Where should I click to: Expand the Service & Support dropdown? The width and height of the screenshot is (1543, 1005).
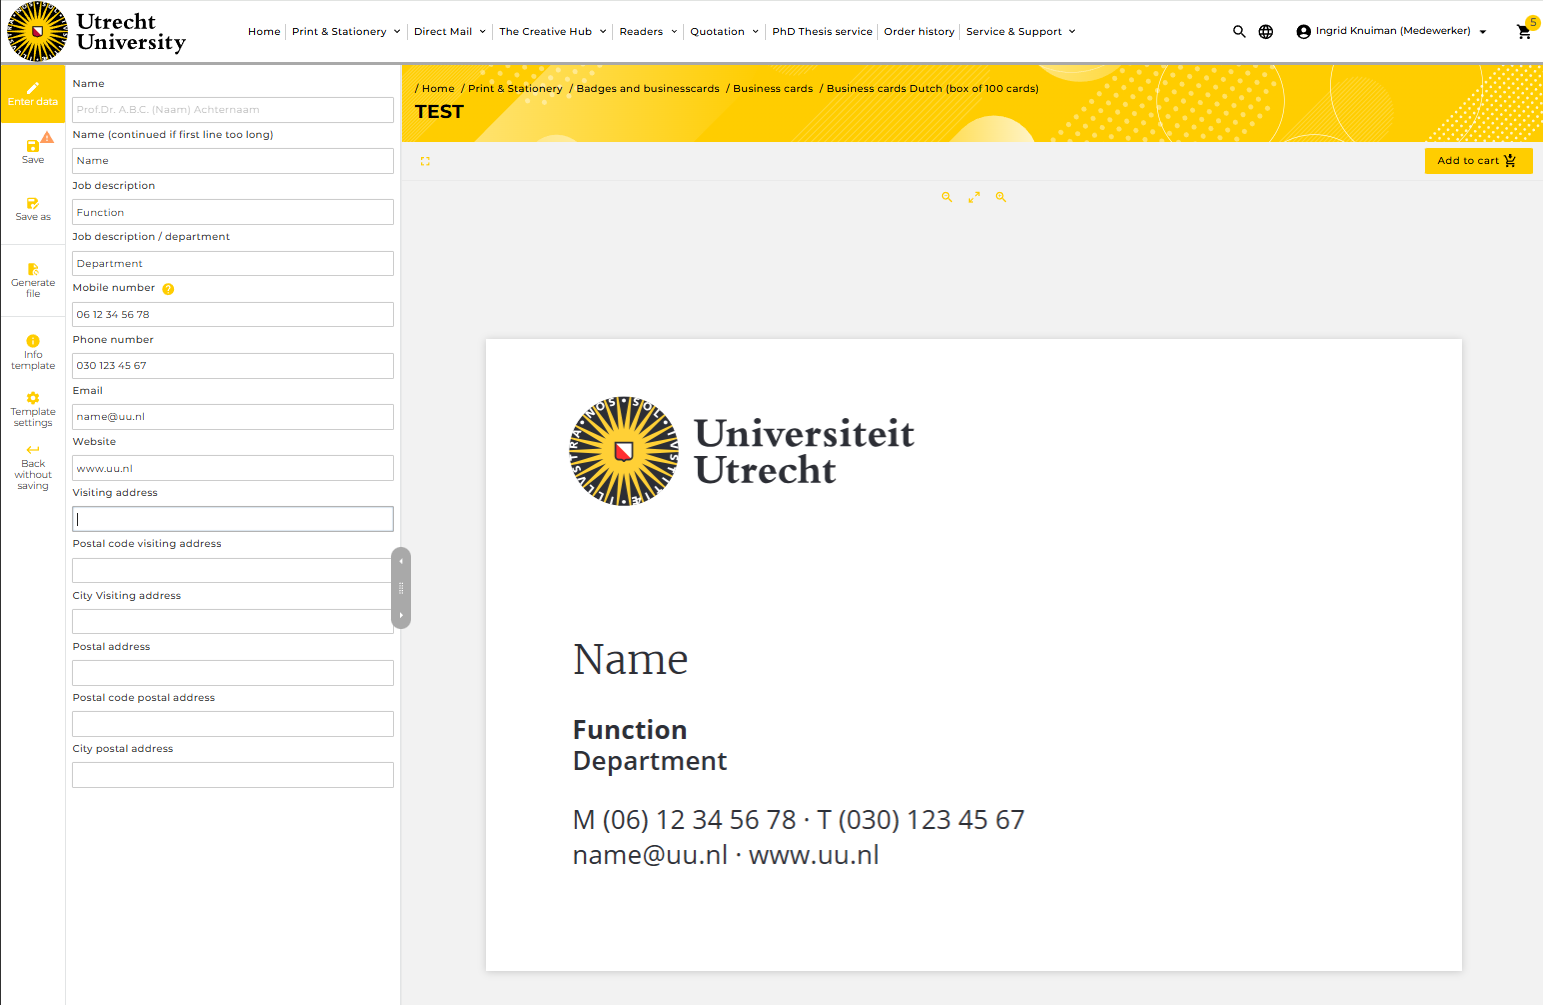coord(1020,31)
